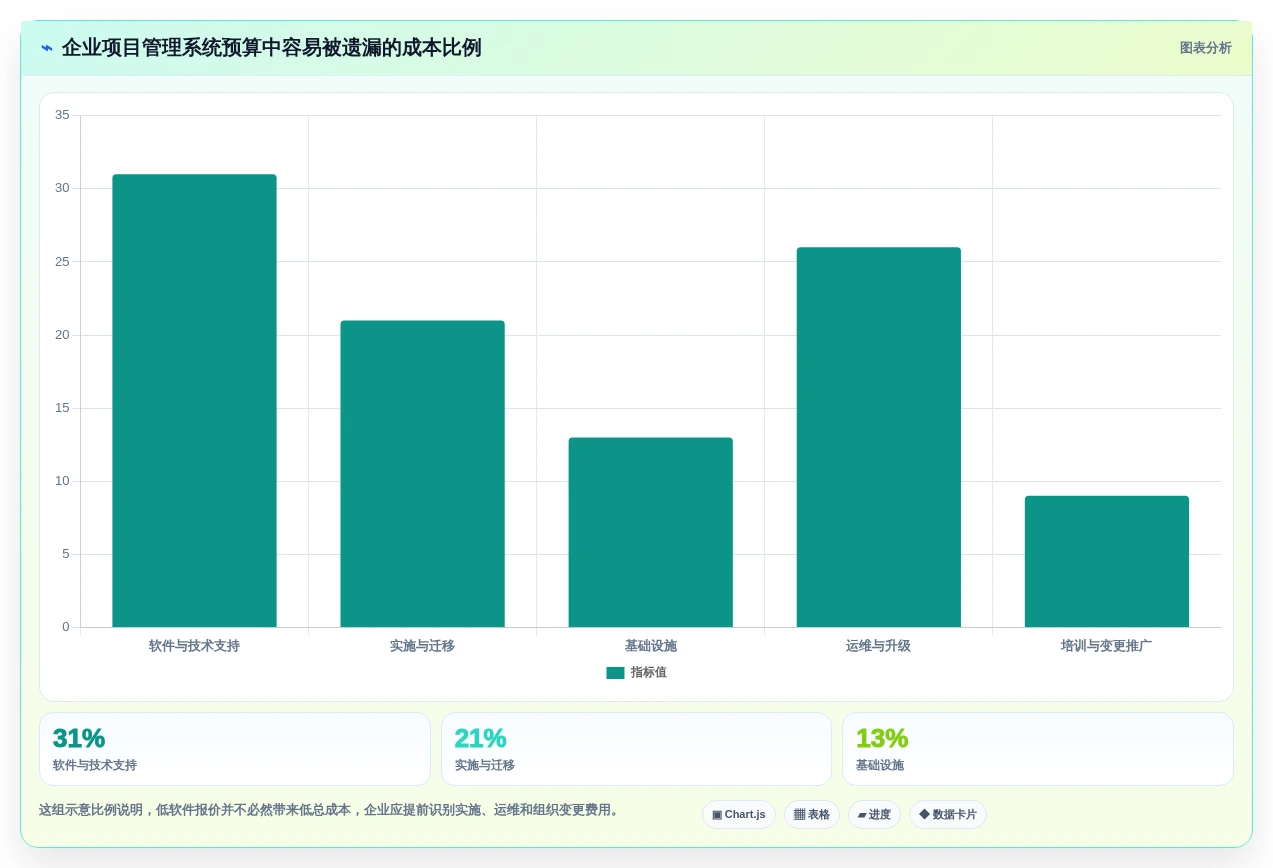Click the 基础设施 bar in chart
This screenshot has height=868, width=1273.
(650, 532)
